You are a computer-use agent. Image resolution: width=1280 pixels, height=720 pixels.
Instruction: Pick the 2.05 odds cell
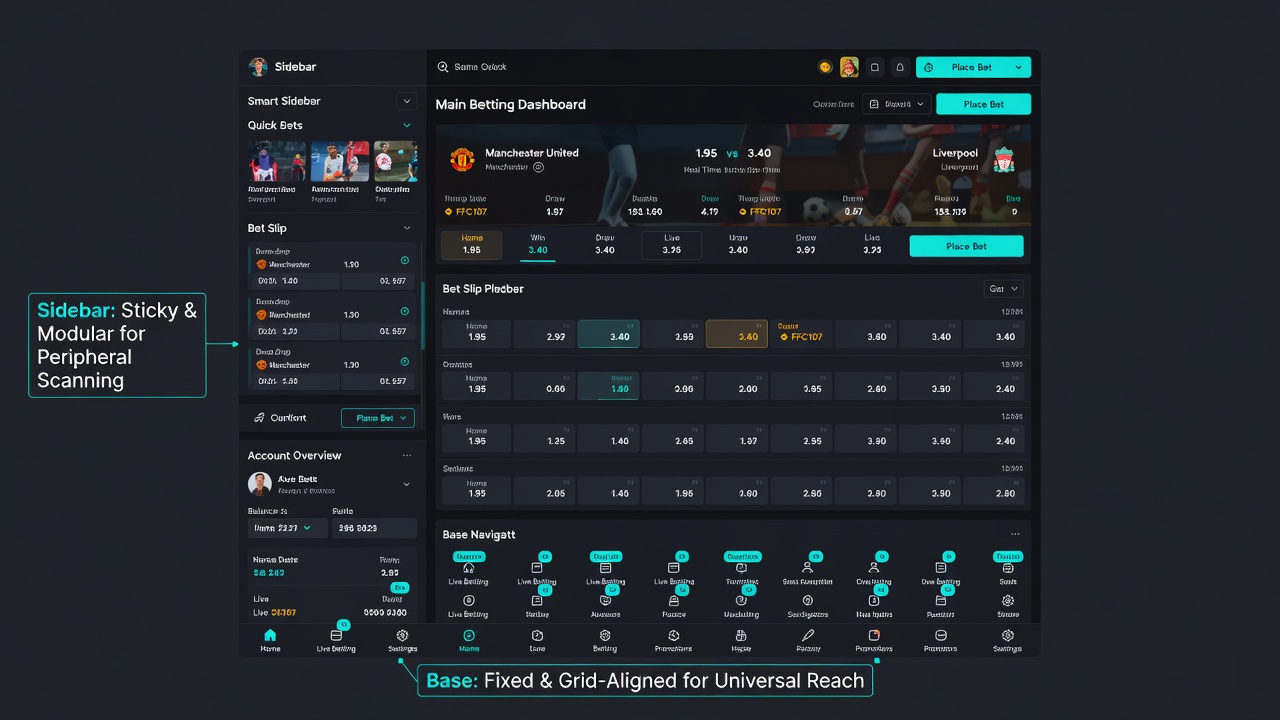click(x=542, y=490)
